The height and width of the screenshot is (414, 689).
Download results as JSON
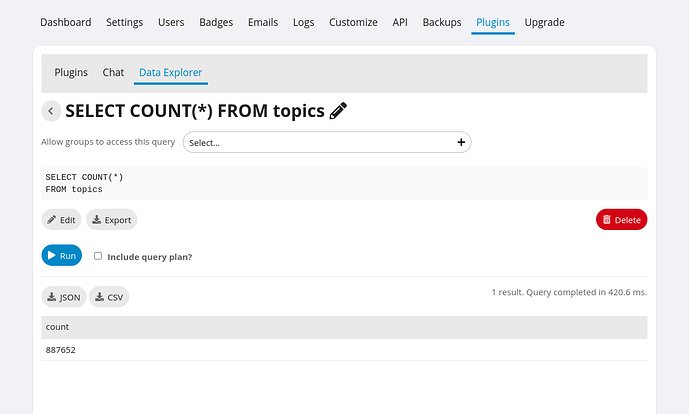click(64, 297)
